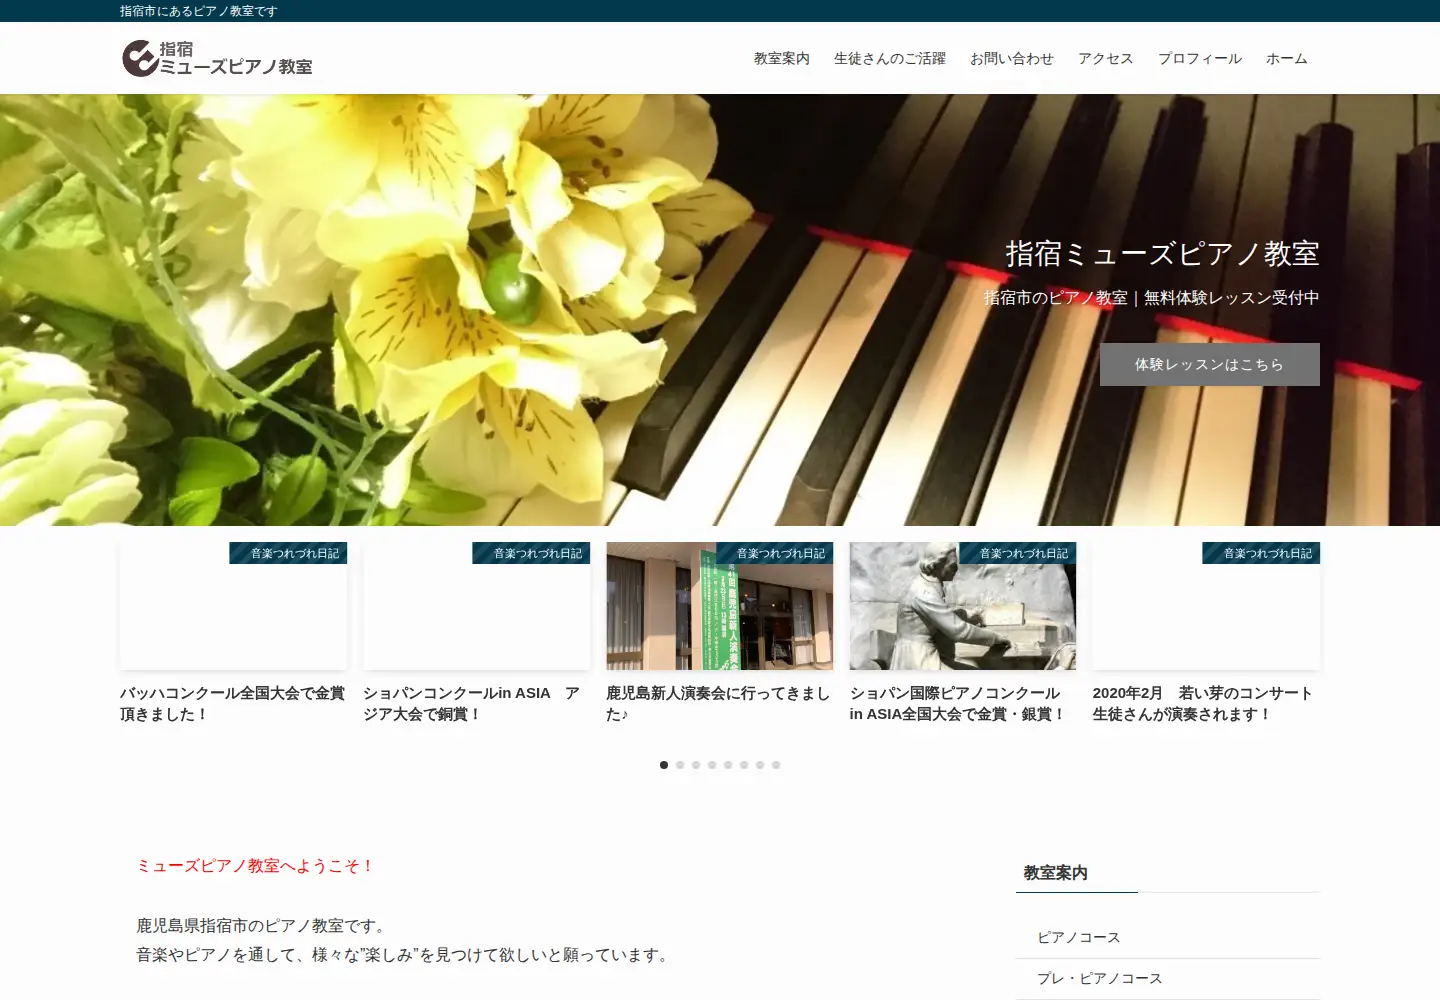This screenshot has width=1440, height=1000.
Task: Select the first carousel pagination dot
Action: (x=664, y=765)
